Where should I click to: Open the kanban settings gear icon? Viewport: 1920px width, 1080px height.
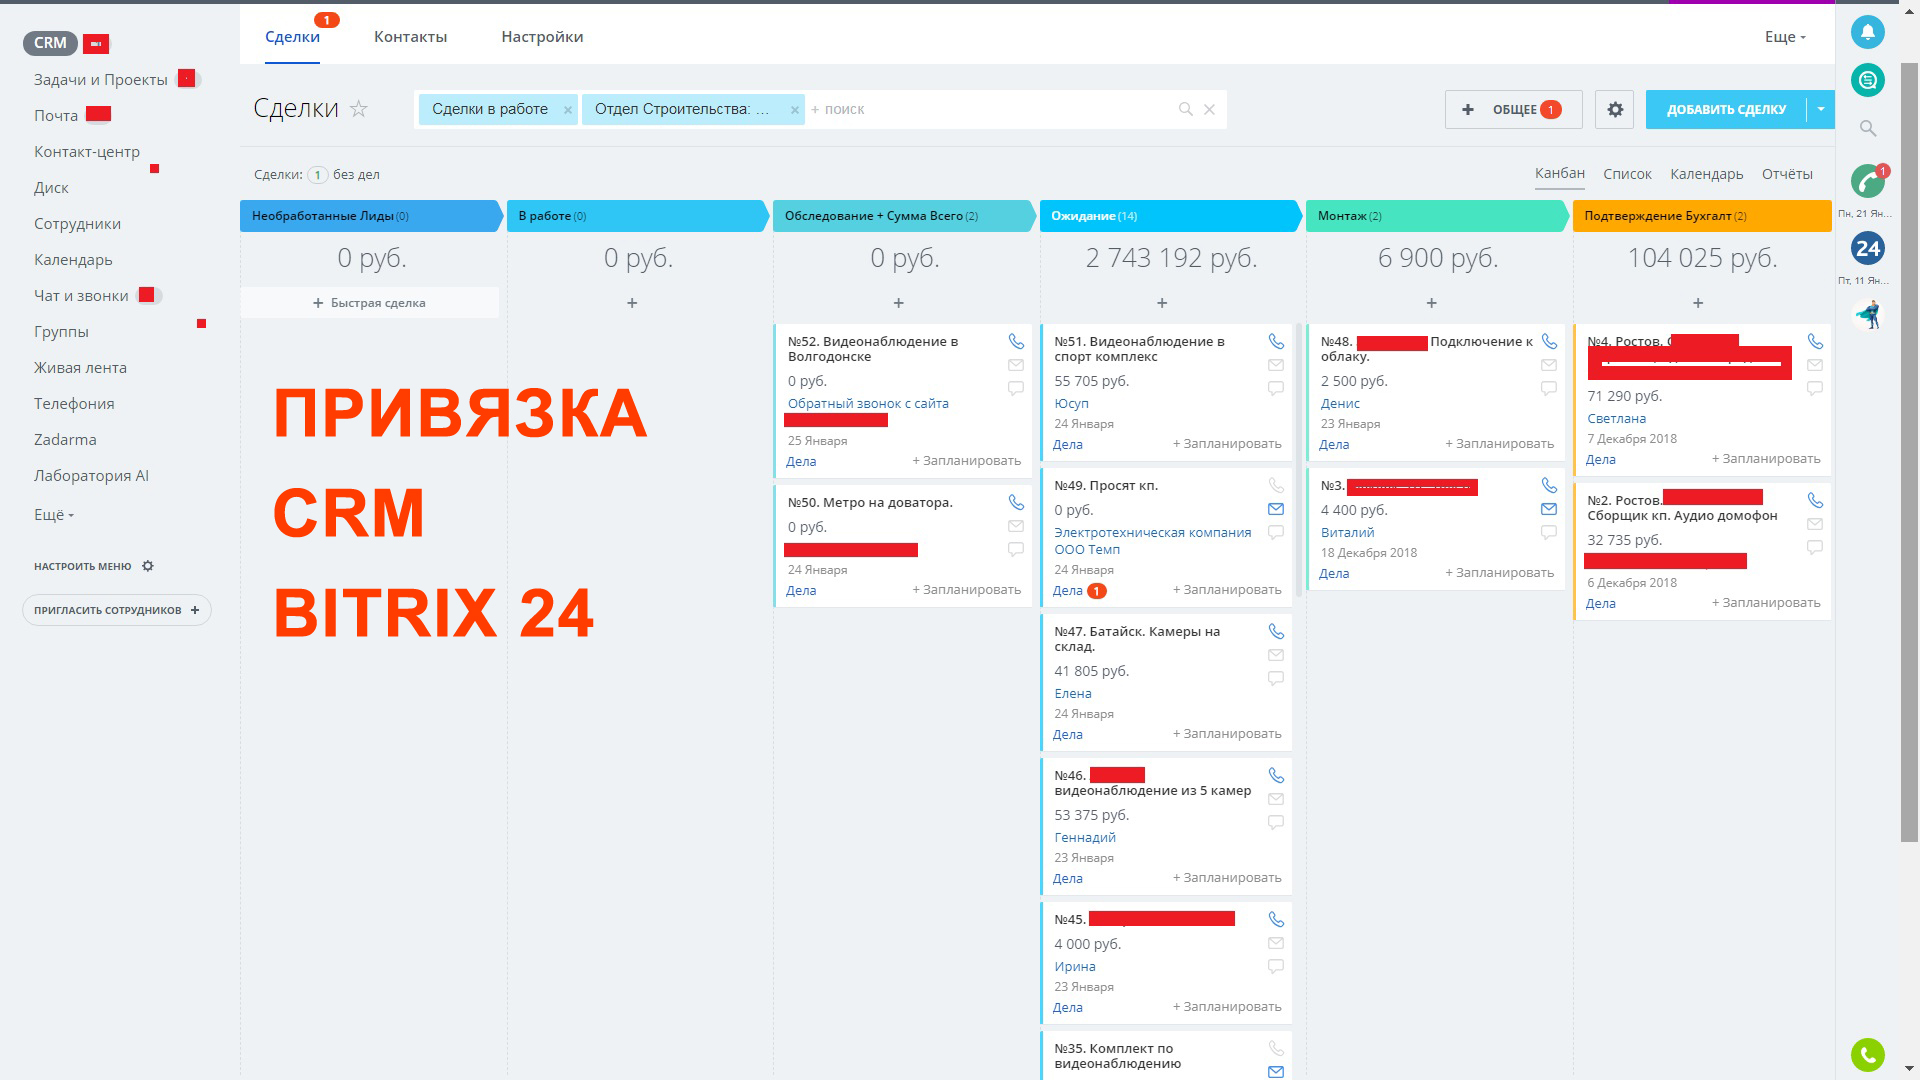click(x=1615, y=110)
